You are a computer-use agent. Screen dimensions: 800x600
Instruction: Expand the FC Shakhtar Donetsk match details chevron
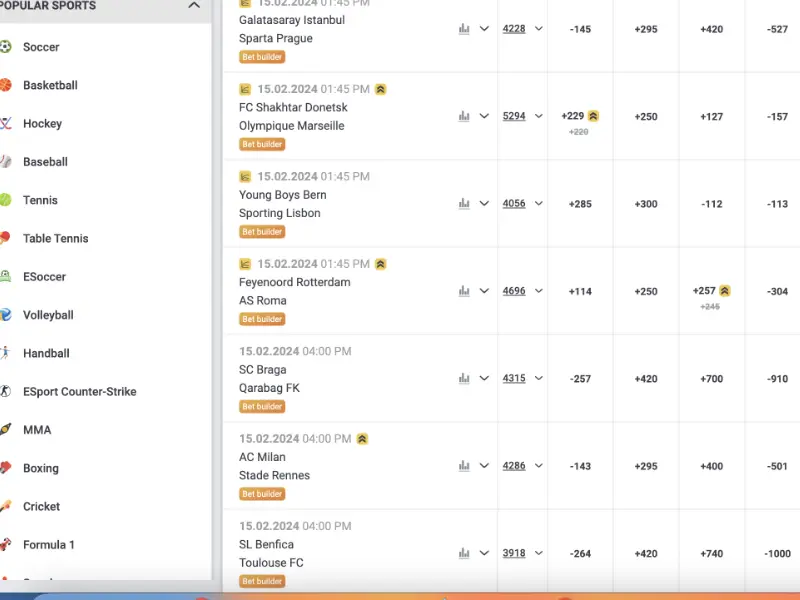(484, 116)
